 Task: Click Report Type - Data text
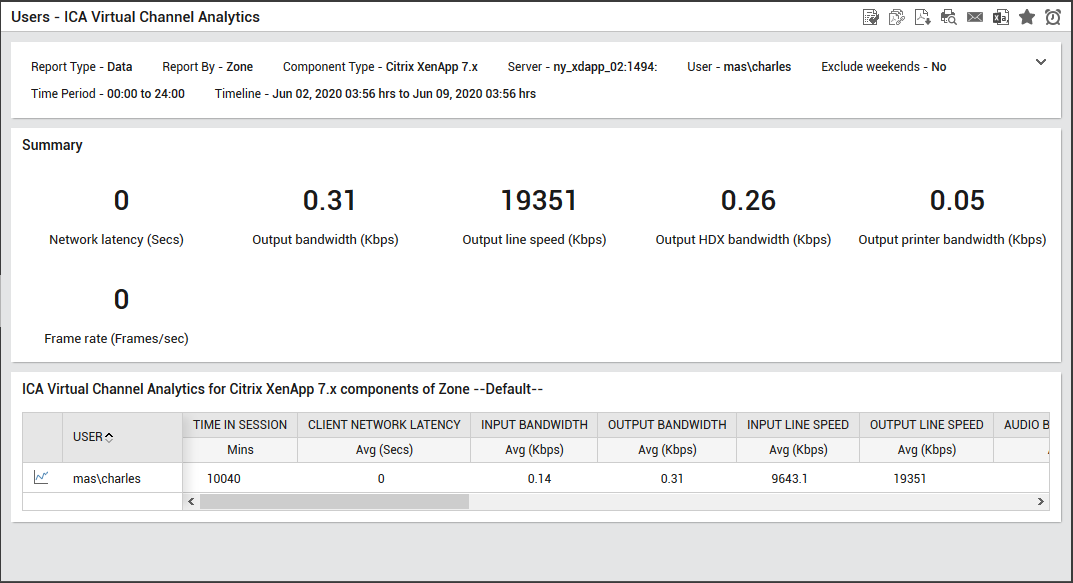[x=81, y=66]
